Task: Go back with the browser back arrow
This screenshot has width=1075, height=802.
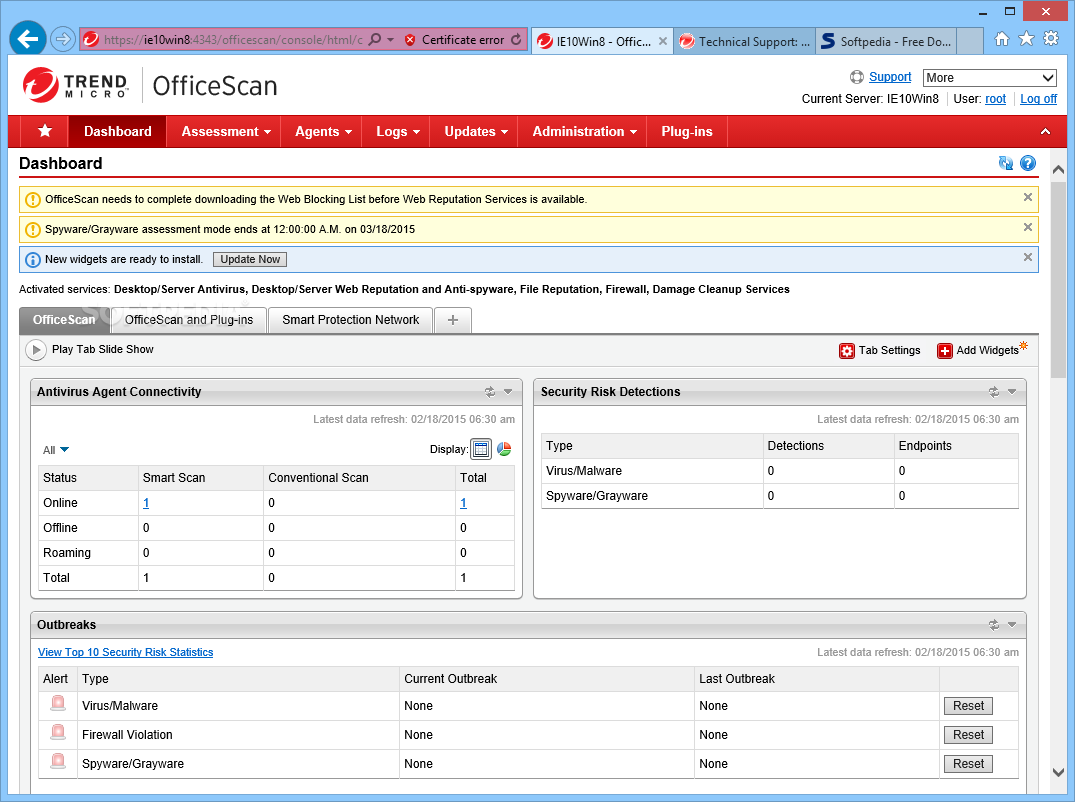Action: (28, 39)
